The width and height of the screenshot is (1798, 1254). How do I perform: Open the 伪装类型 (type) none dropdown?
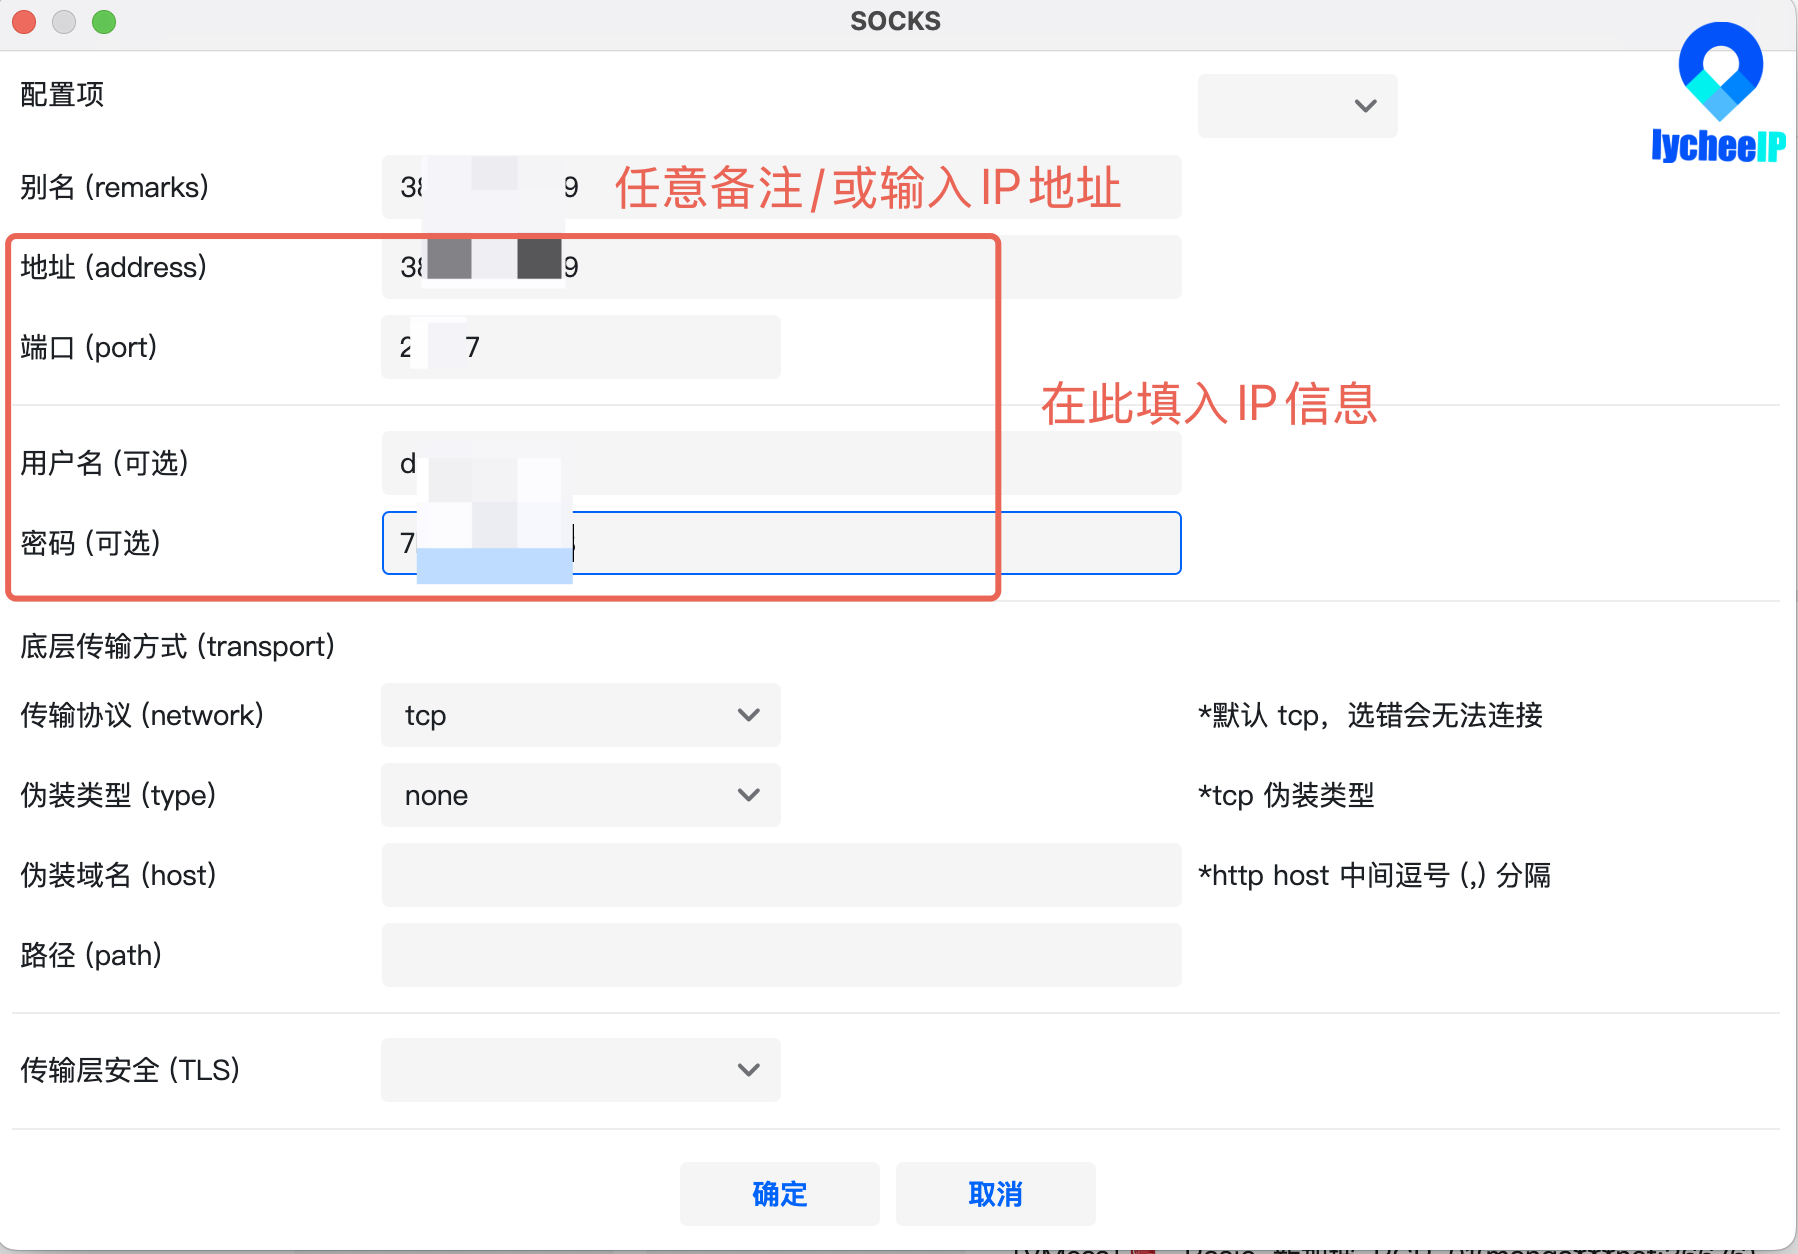click(x=580, y=795)
